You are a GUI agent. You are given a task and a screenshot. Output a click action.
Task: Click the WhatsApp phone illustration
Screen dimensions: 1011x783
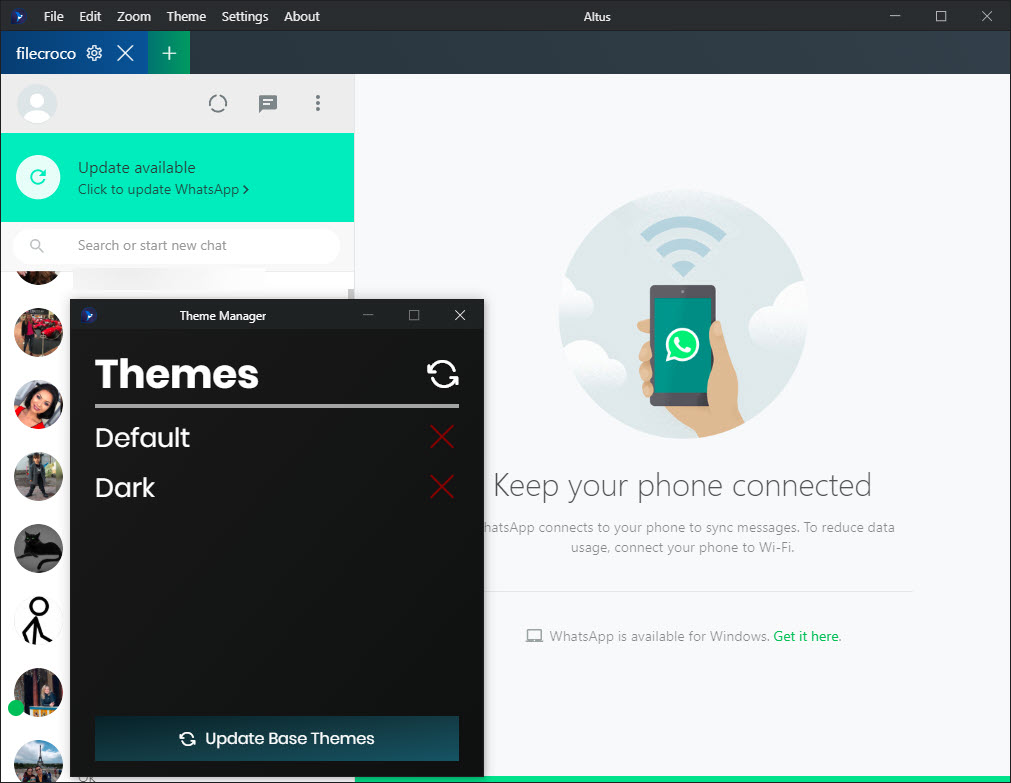(682, 314)
